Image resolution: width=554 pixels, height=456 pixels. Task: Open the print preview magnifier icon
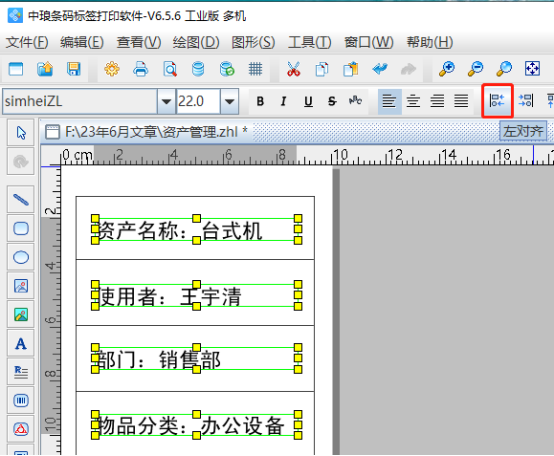(170, 69)
